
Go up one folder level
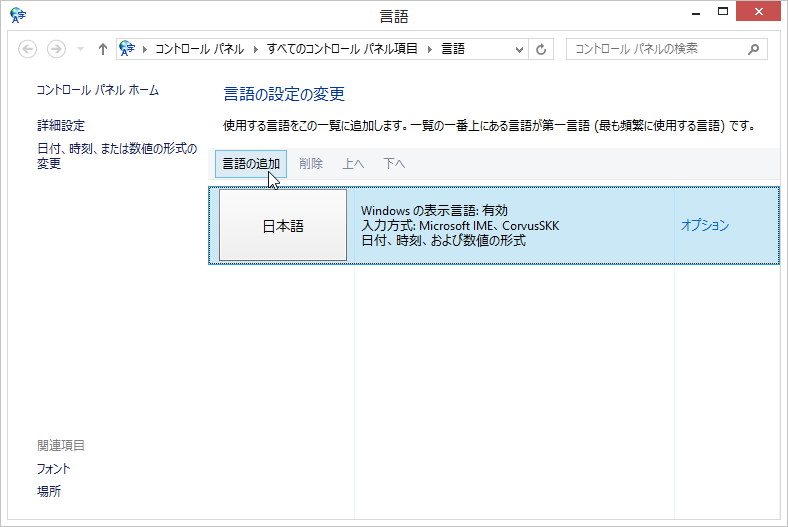(103, 49)
